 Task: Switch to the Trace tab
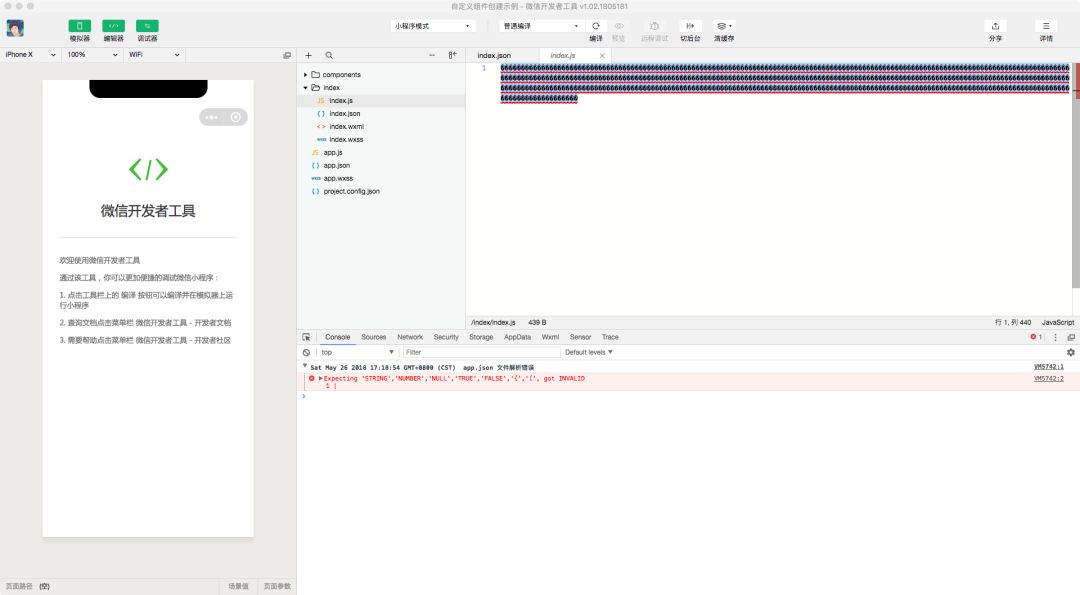tap(610, 337)
